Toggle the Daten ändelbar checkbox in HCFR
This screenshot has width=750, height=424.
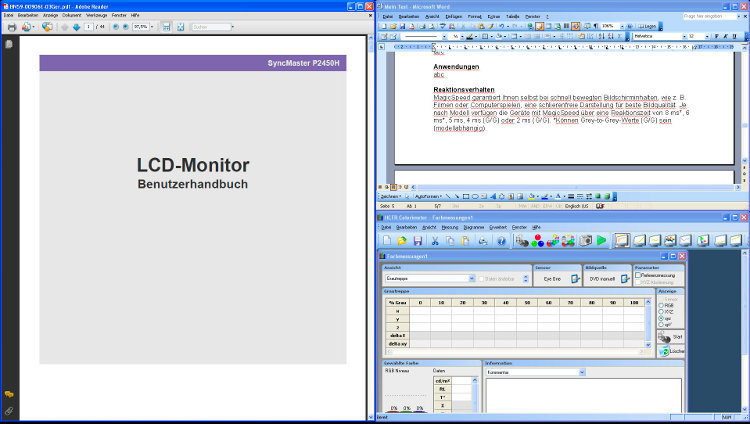tap(482, 279)
